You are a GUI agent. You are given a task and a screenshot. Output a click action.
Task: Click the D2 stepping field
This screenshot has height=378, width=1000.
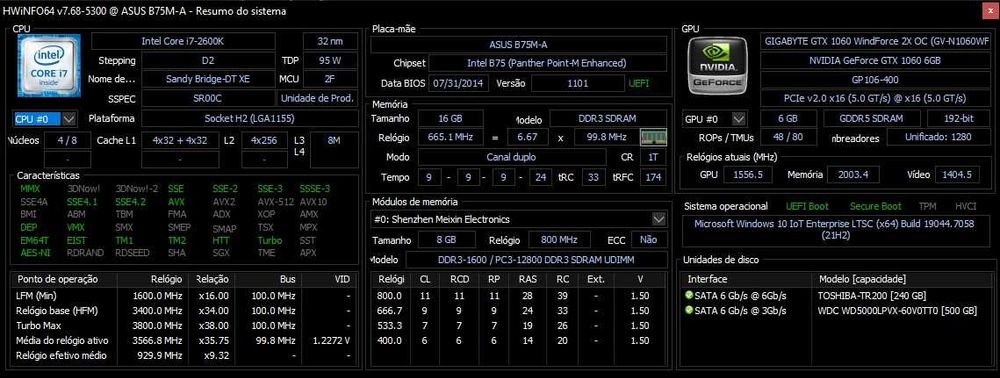(208, 61)
